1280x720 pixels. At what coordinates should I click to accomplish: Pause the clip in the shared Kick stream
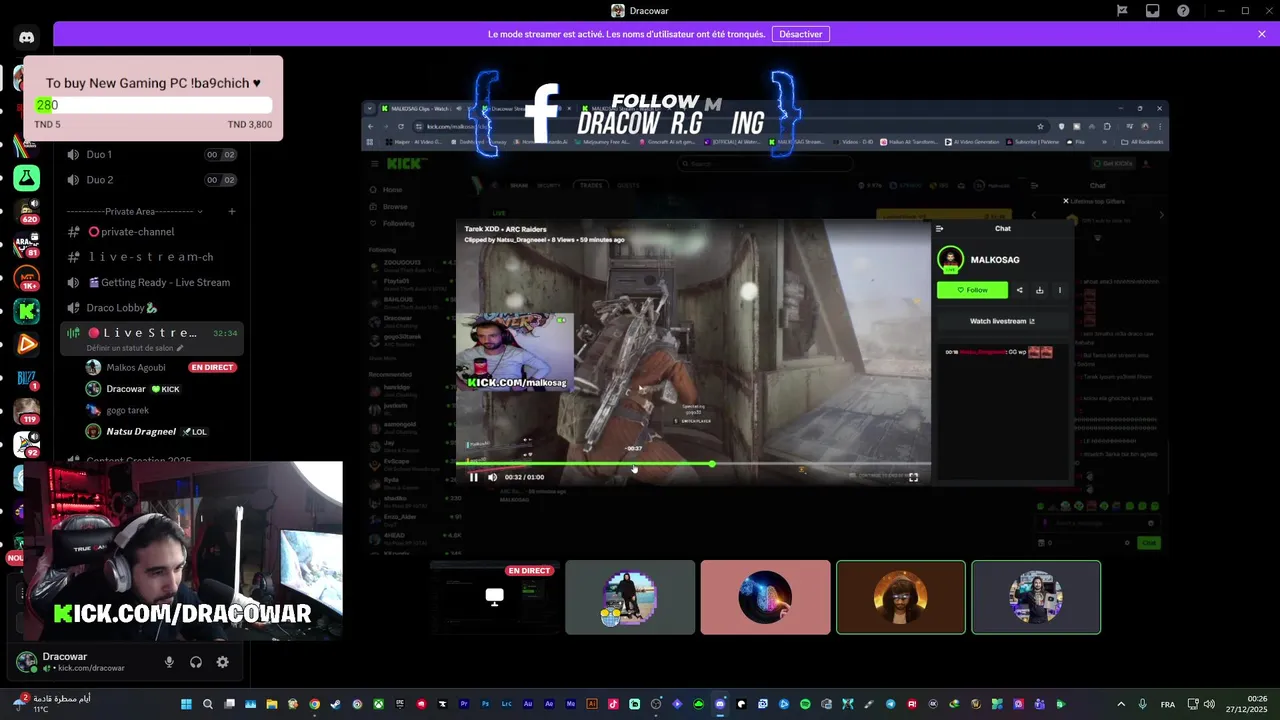pyautogui.click(x=474, y=477)
